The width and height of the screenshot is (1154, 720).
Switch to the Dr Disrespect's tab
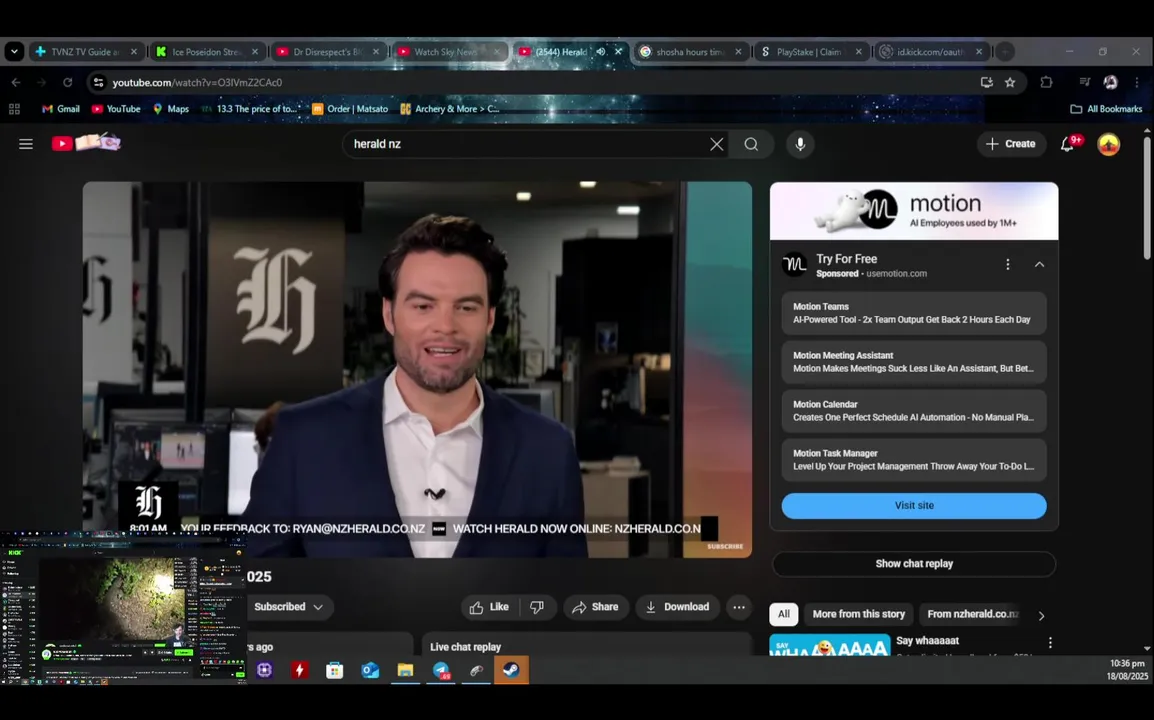[328, 52]
